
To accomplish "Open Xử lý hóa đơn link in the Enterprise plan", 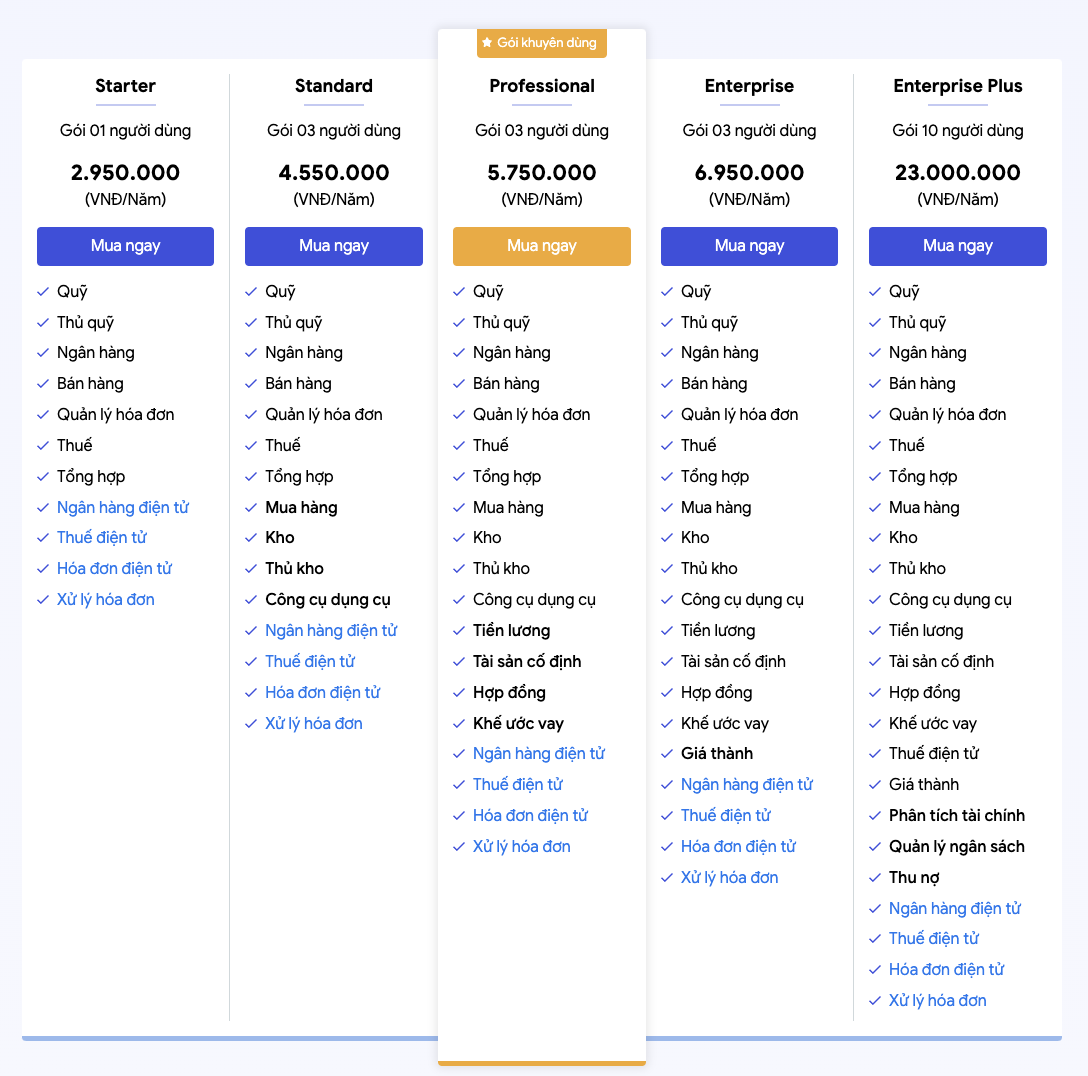I will click(x=729, y=878).
